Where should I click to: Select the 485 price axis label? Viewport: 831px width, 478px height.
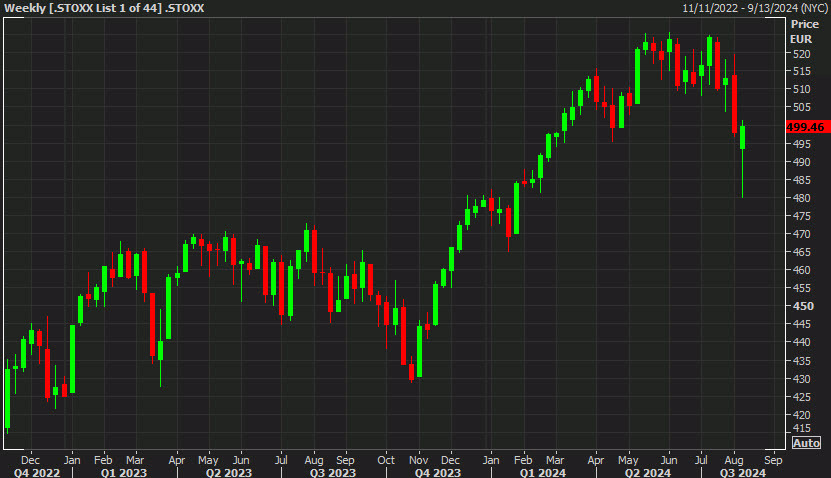[801, 180]
